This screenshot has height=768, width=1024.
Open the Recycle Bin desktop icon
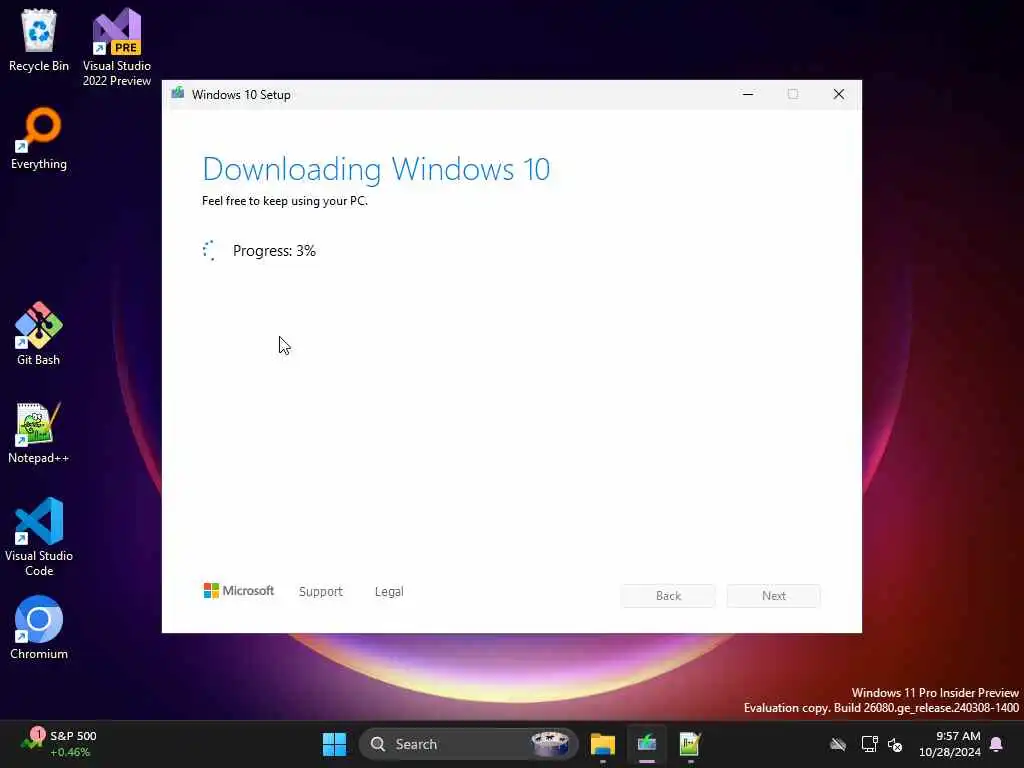coord(39,40)
